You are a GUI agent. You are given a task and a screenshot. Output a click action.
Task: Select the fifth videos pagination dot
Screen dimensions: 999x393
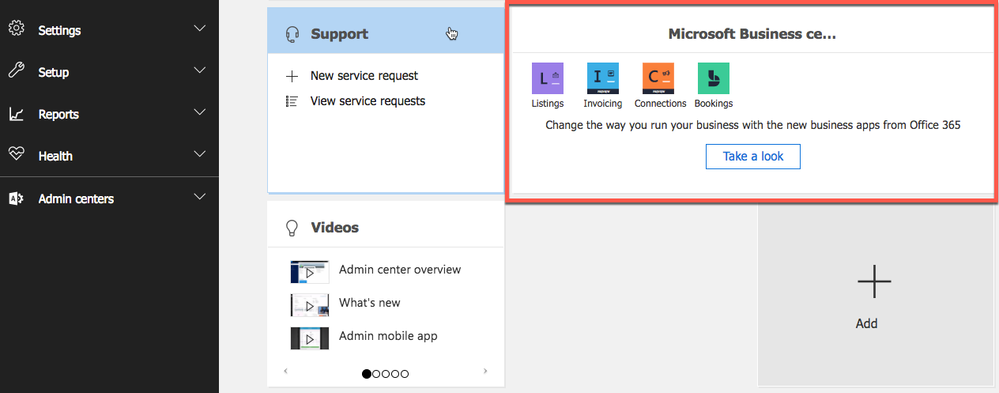(405, 374)
